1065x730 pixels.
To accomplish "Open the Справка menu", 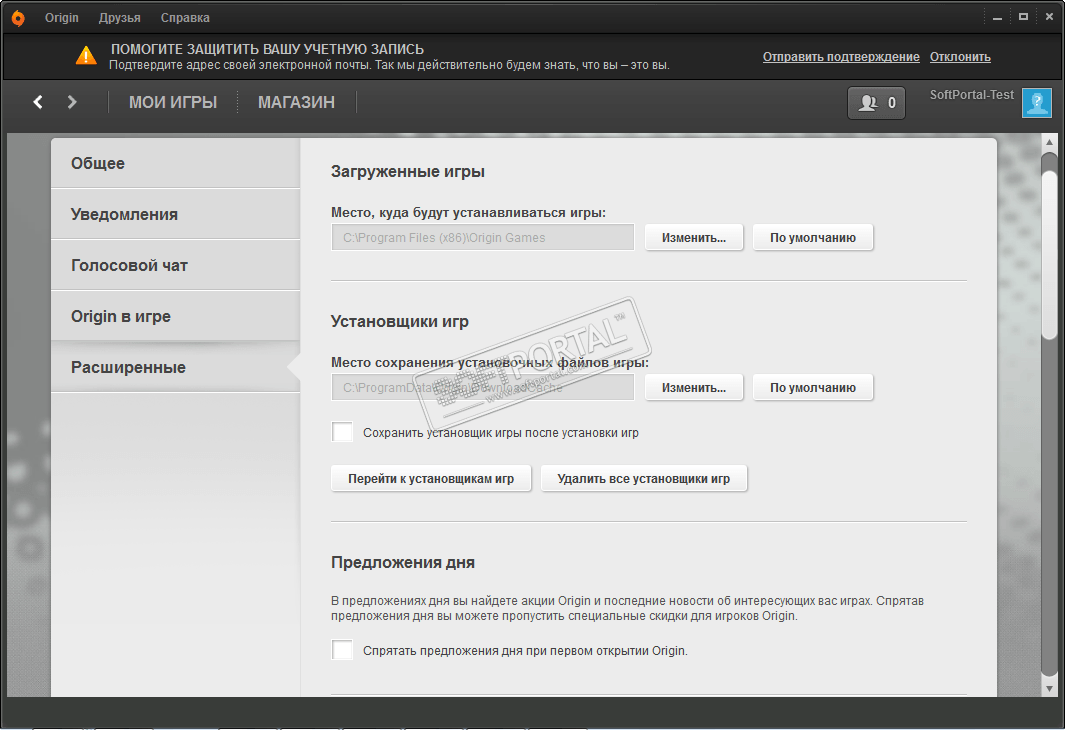I will [185, 18].
